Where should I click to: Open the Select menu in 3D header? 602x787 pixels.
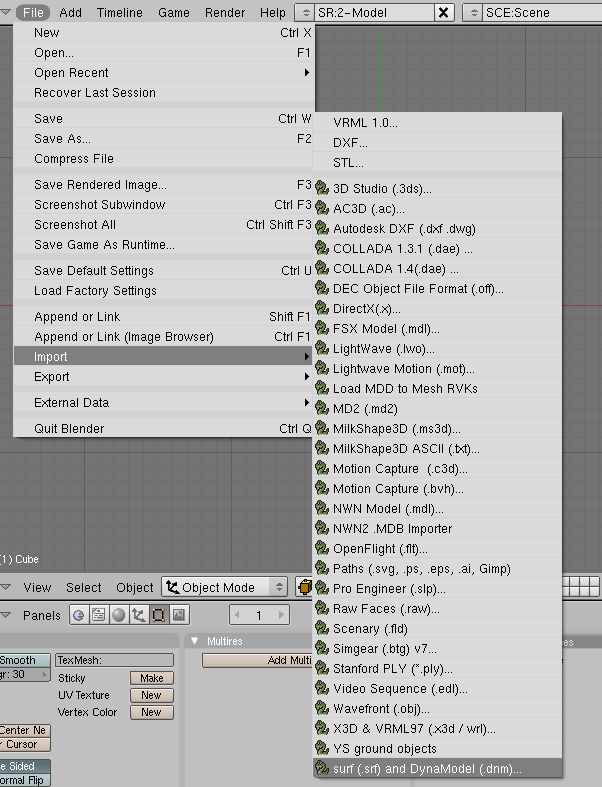pos(84,587)
